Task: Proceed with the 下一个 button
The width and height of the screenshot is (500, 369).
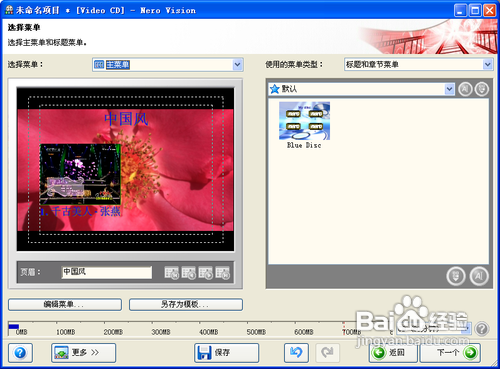Action: tap(450, 353)
